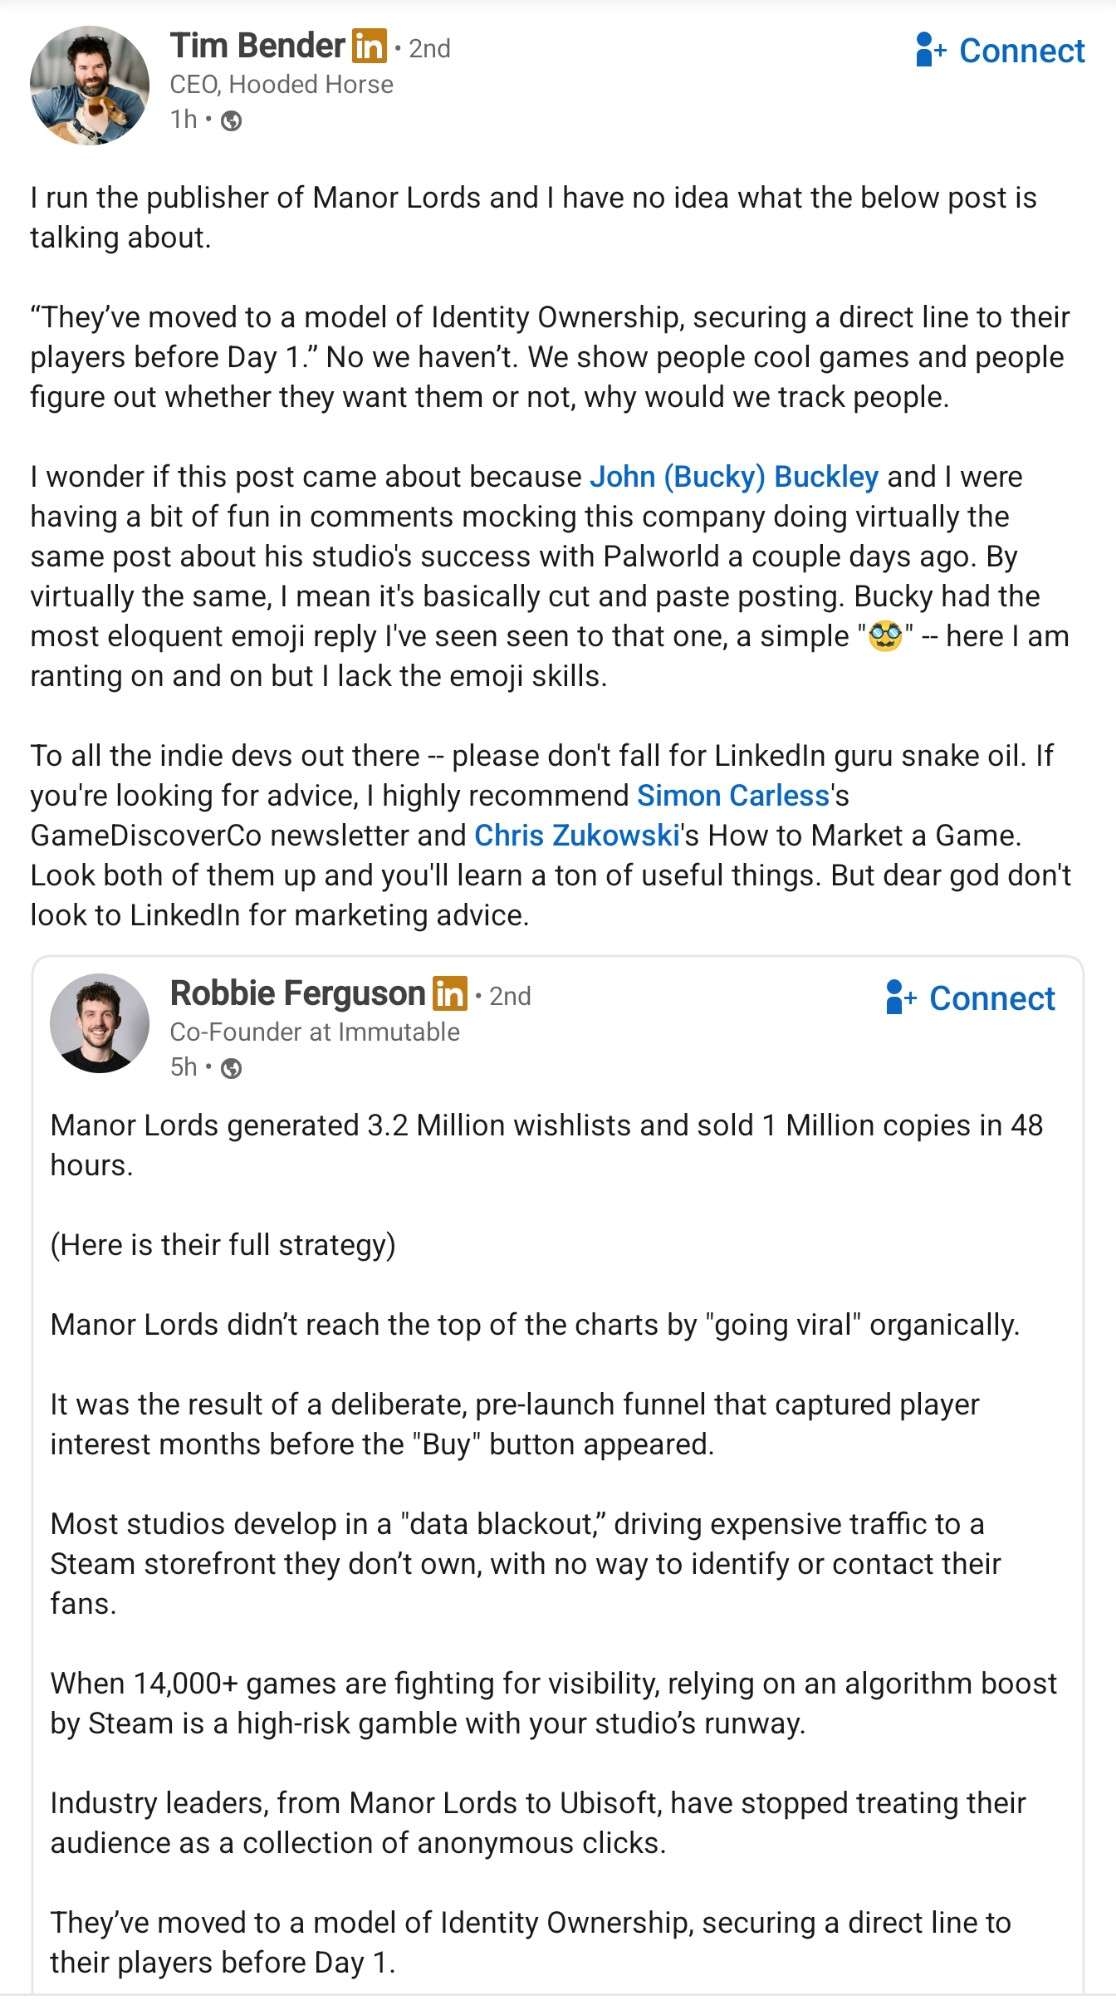This screenshot has height=2000, width=1116.
Task: Click the nerd-face emoji in Tim's post
Action: point(886,637)
